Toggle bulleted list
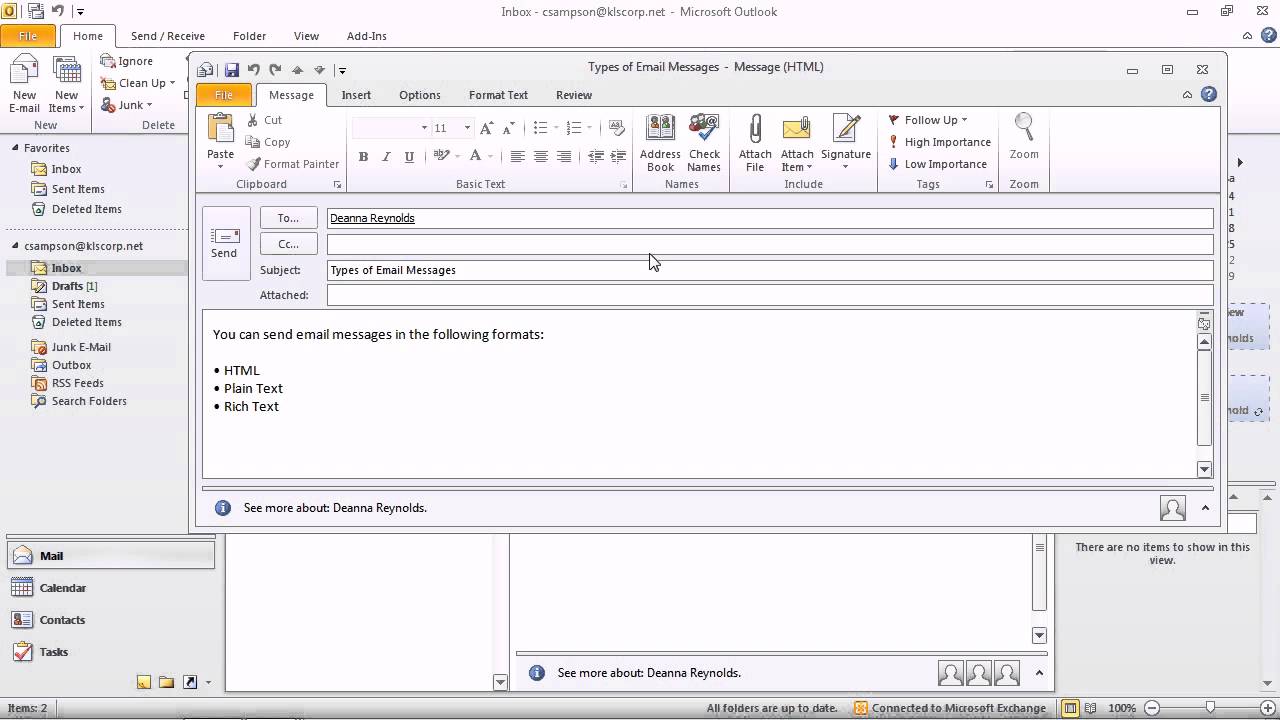The image size is (1280, 720). click(x=540, y=128)
